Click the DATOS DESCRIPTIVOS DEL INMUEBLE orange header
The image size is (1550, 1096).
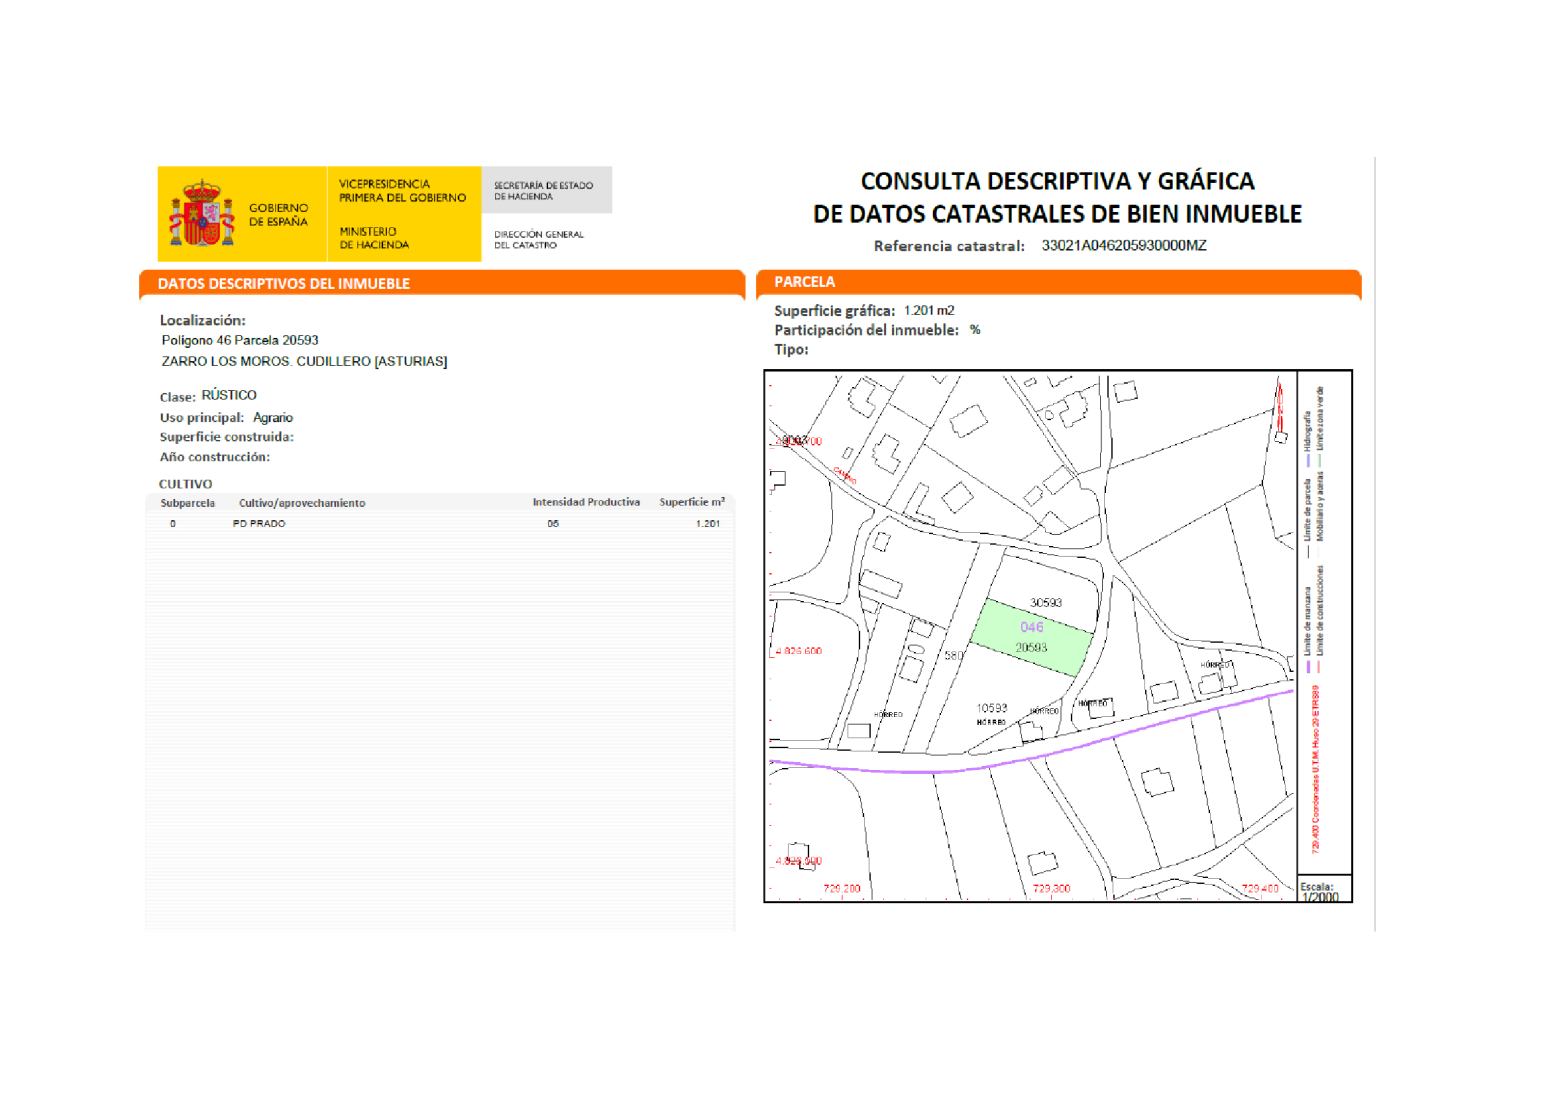click(x=442, y=284)
